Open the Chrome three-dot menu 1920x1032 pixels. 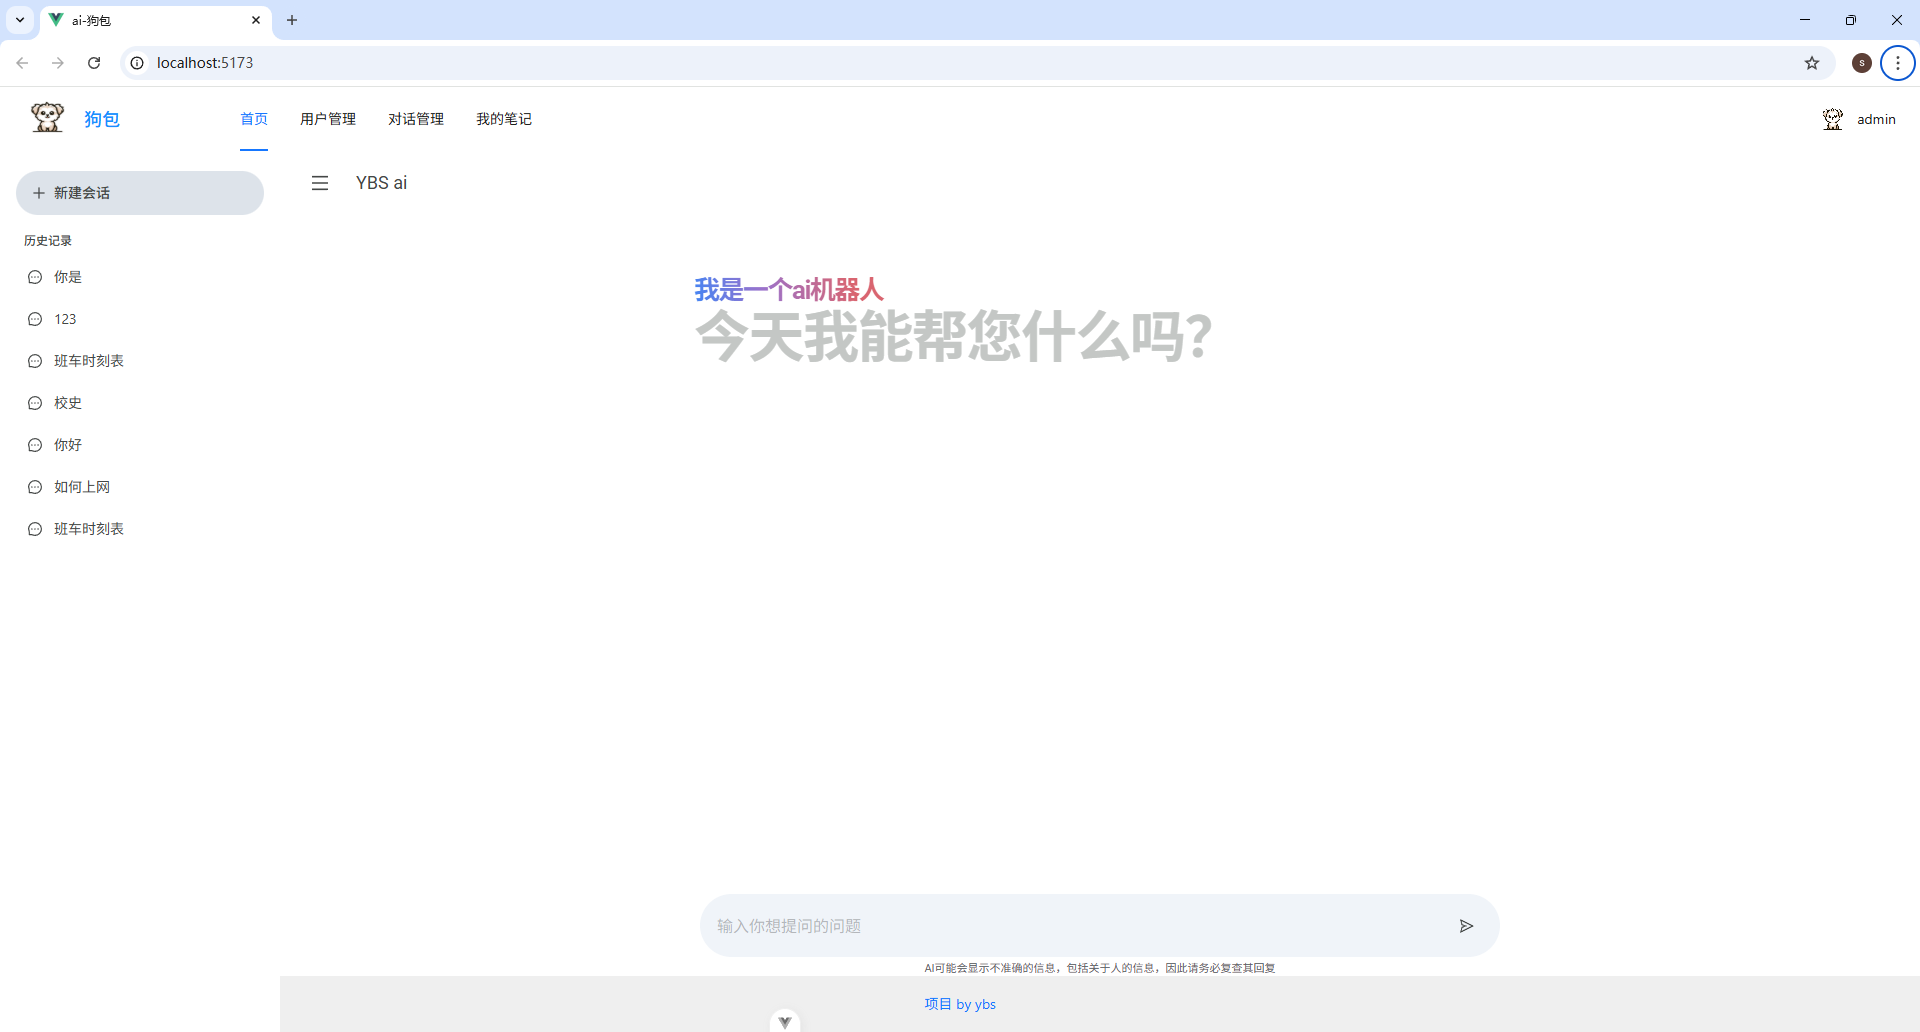point(1897,62)
